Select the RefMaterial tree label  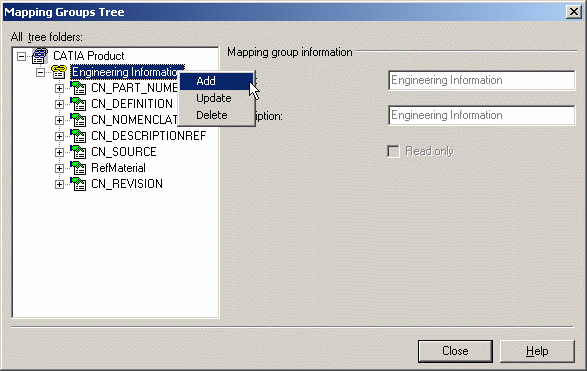coord(118,168)
